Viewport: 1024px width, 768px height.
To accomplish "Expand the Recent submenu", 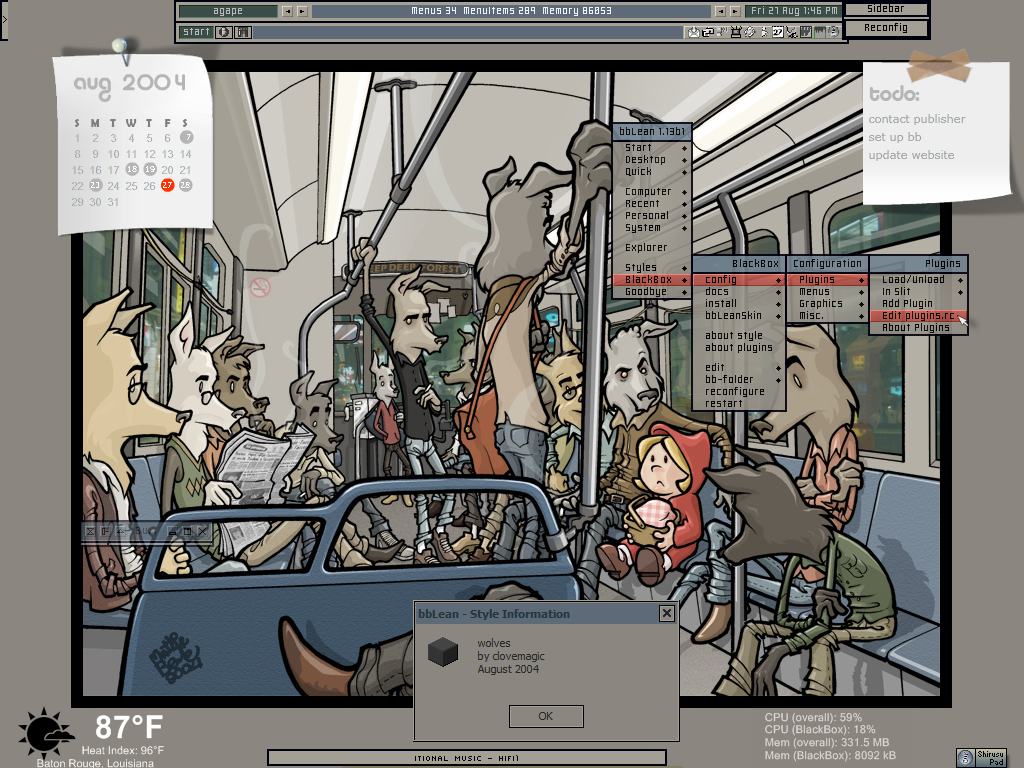I will (x=652, y=204).
